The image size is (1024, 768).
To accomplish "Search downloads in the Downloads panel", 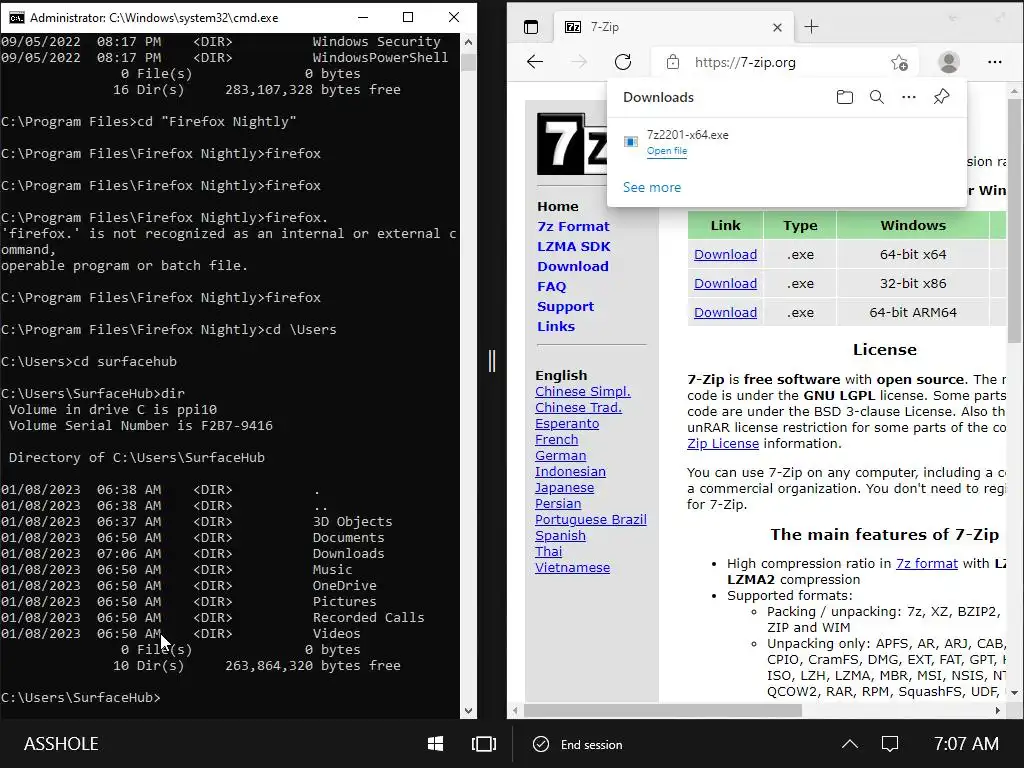I will click(x=876, y=97).
